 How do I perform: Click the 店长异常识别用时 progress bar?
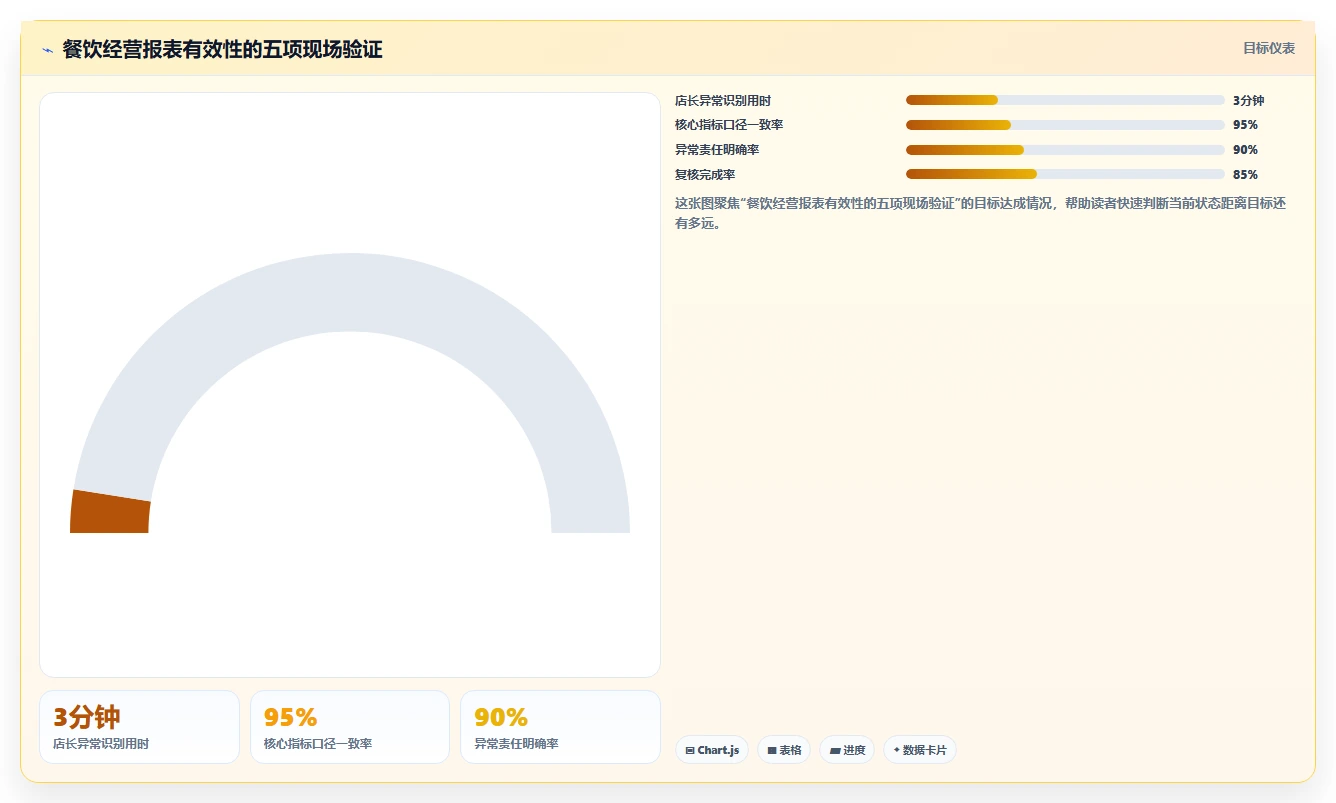(1065, 100)
